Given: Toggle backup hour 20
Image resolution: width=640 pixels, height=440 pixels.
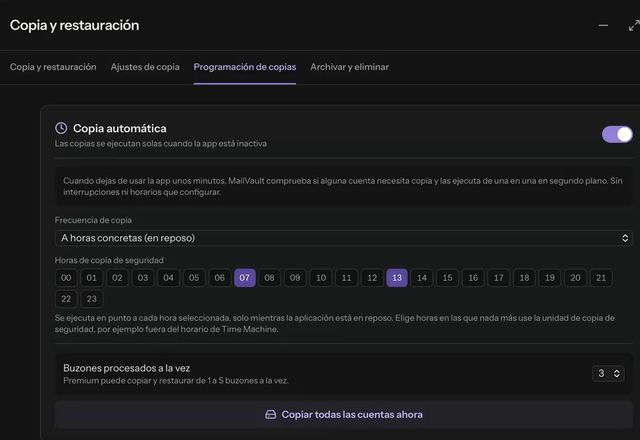Looking at the screenshot, I should point(576,278).
